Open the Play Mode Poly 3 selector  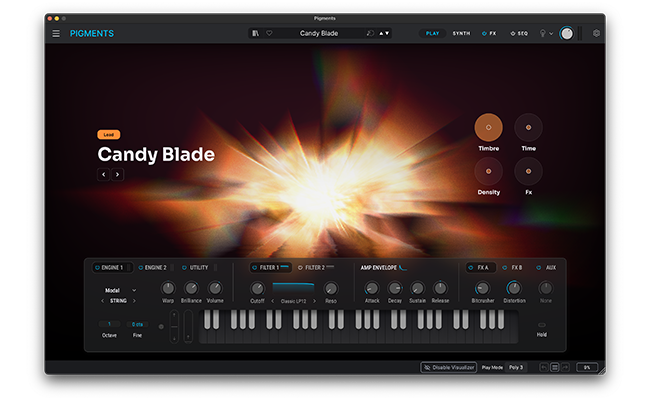click(x=513, y=367)
